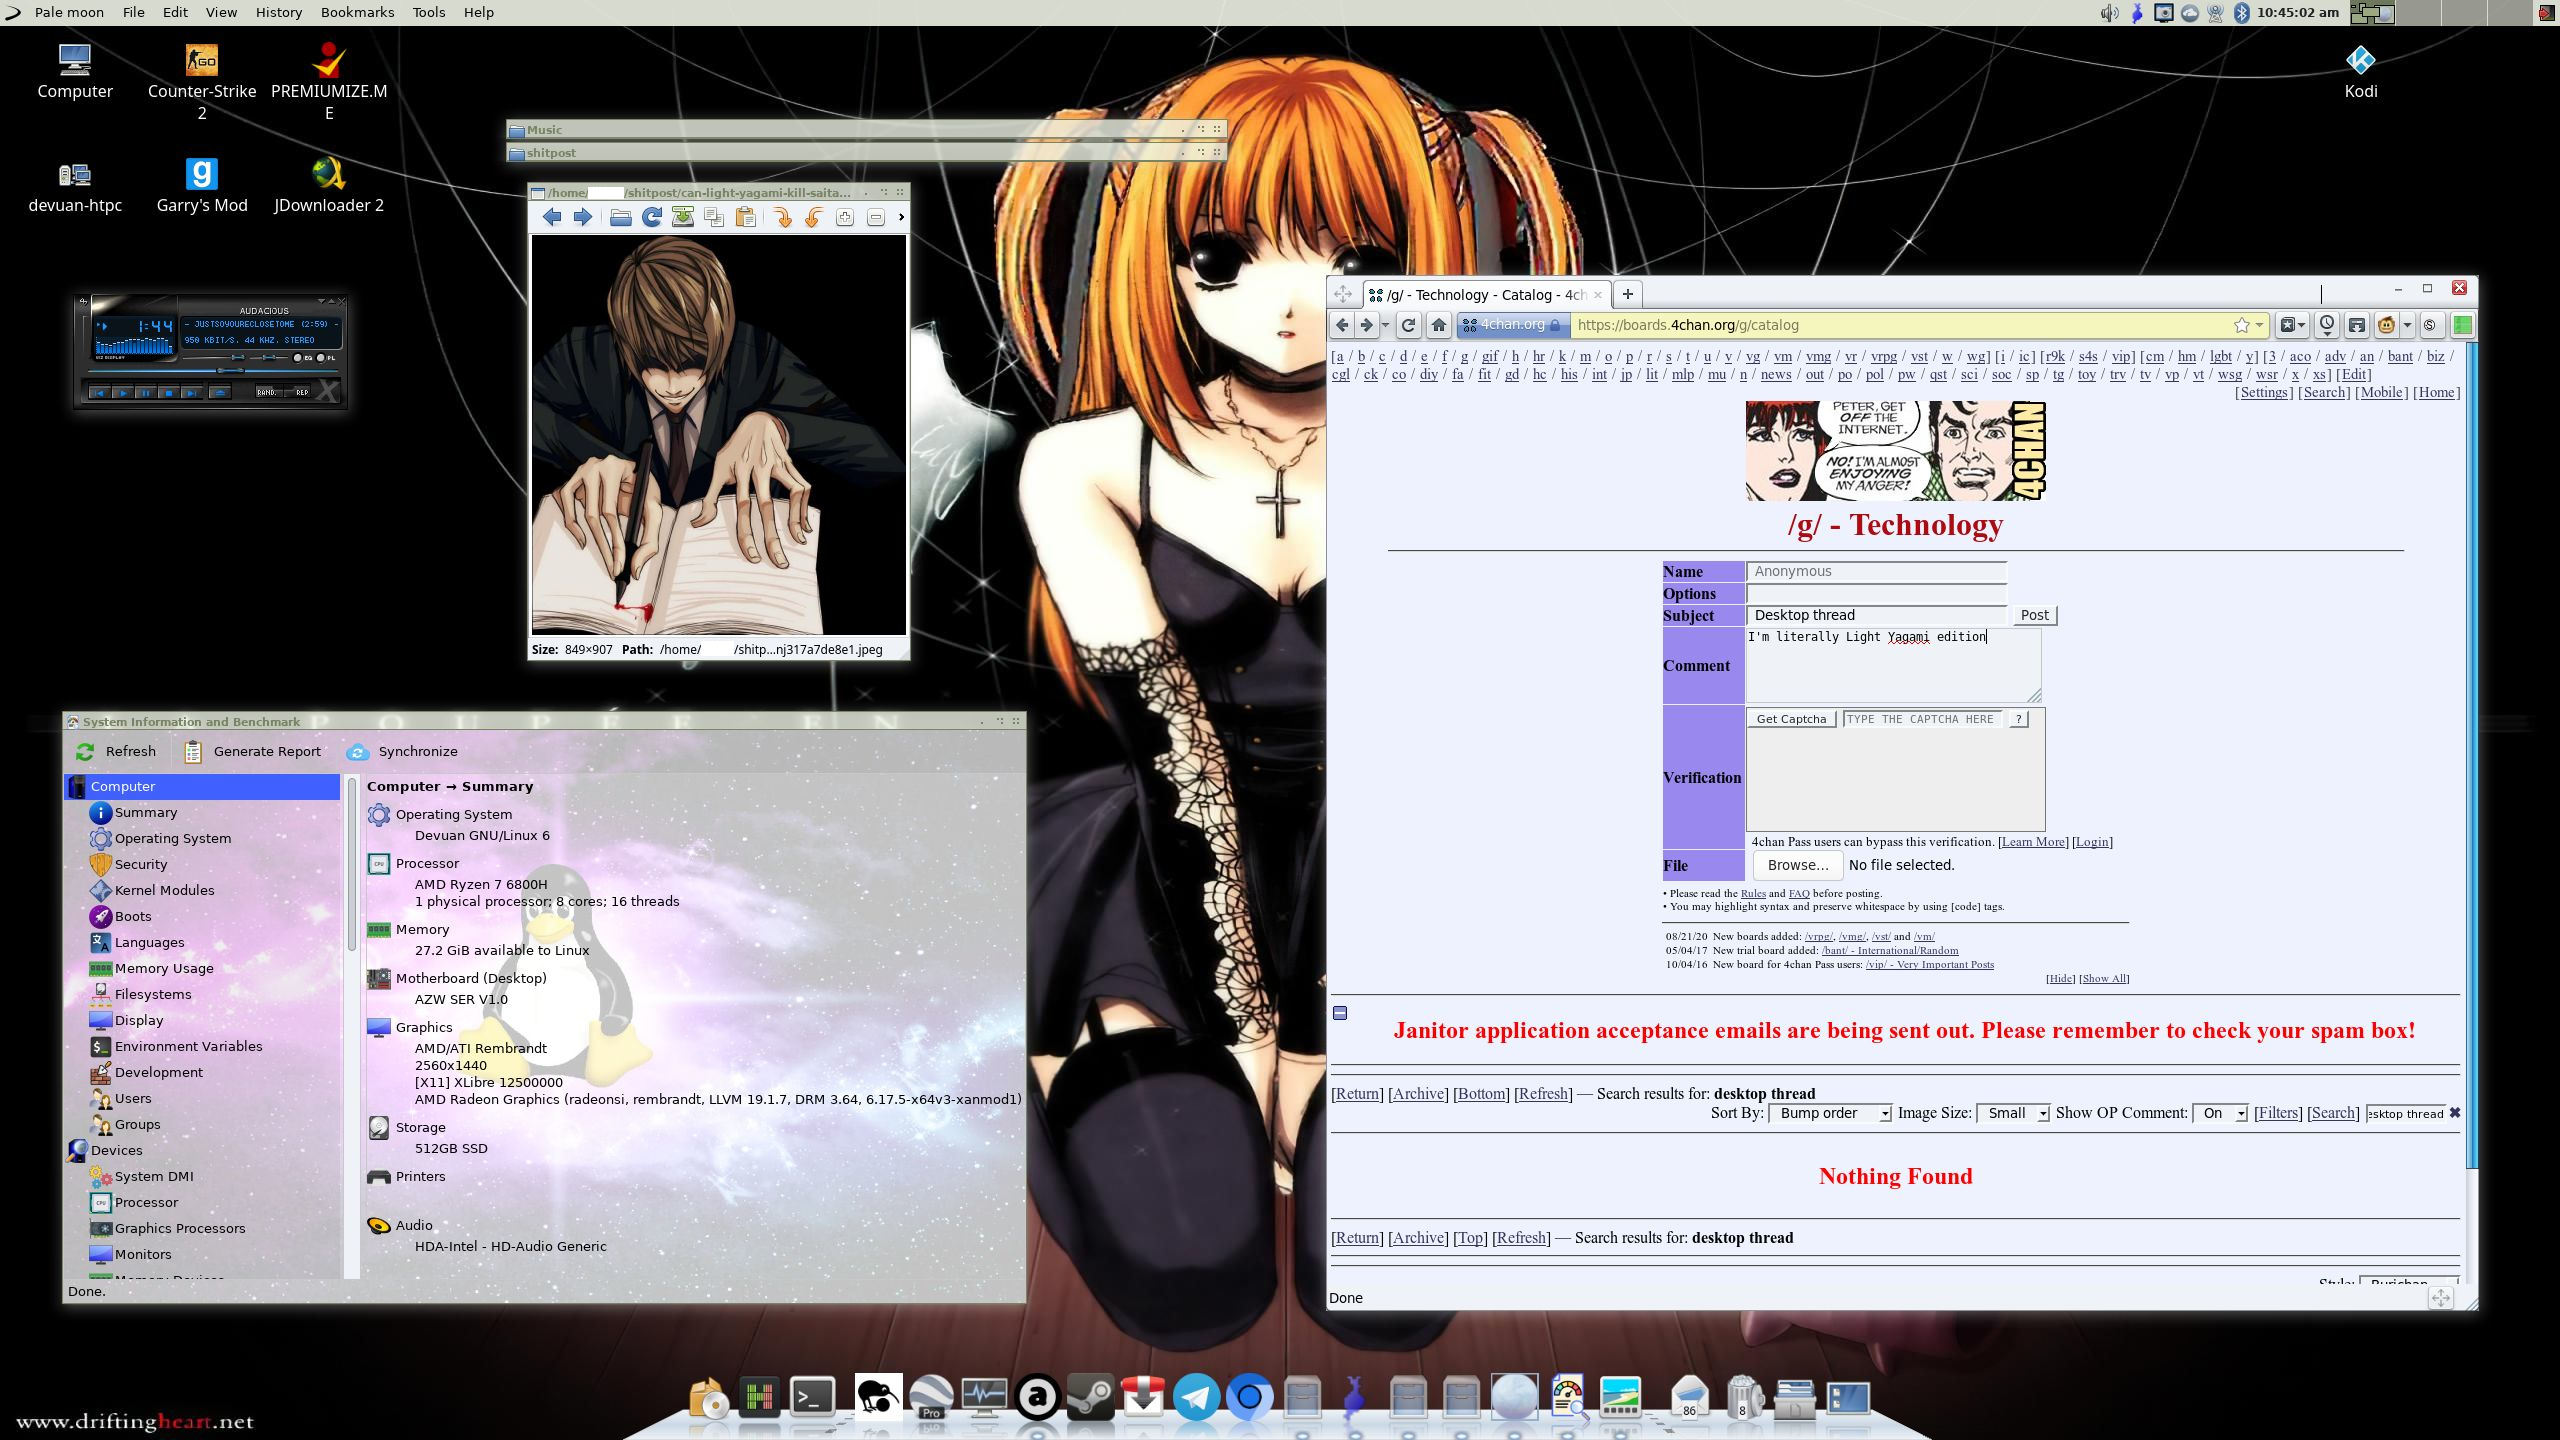Rotate image clockwise in image viewer
Image resolution: width=2560 pixels, height=1440 pixels.
[x=782, y=217]
